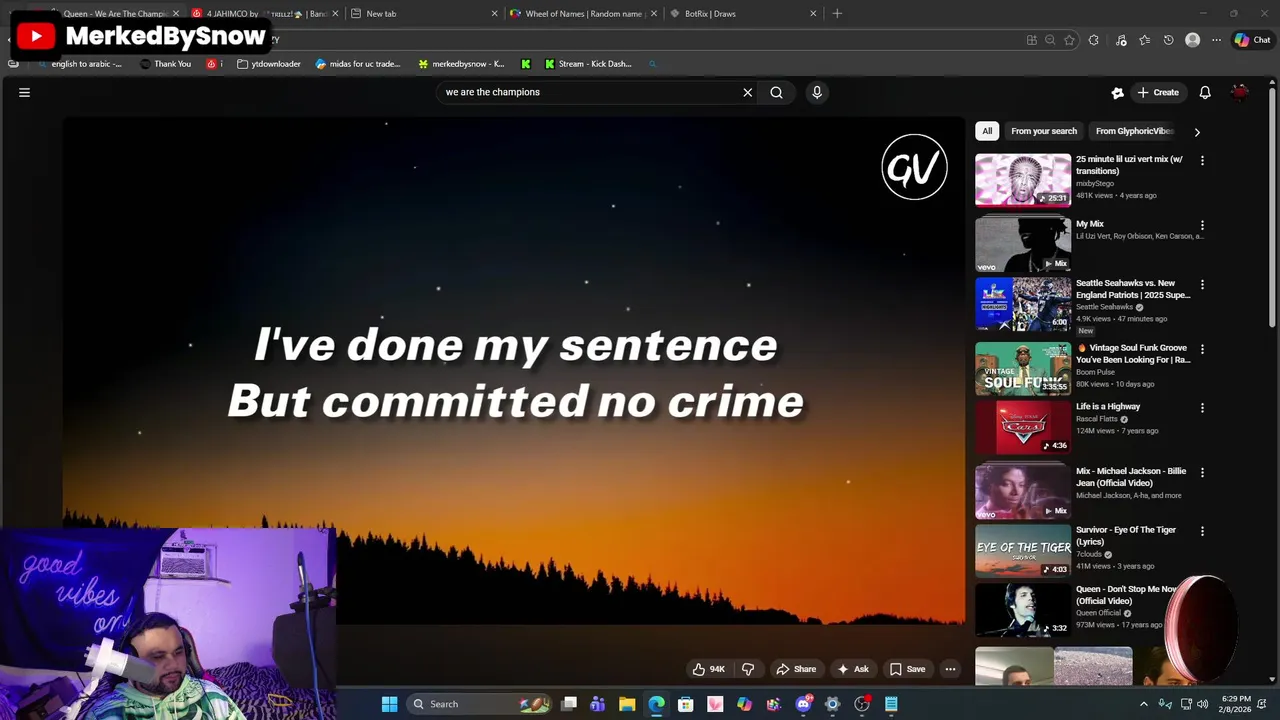Image resolution: width=1280 pixels, height=720 pixels.
Task: Open File Explorer from the taskbar
Action: [x=627, y=704]
